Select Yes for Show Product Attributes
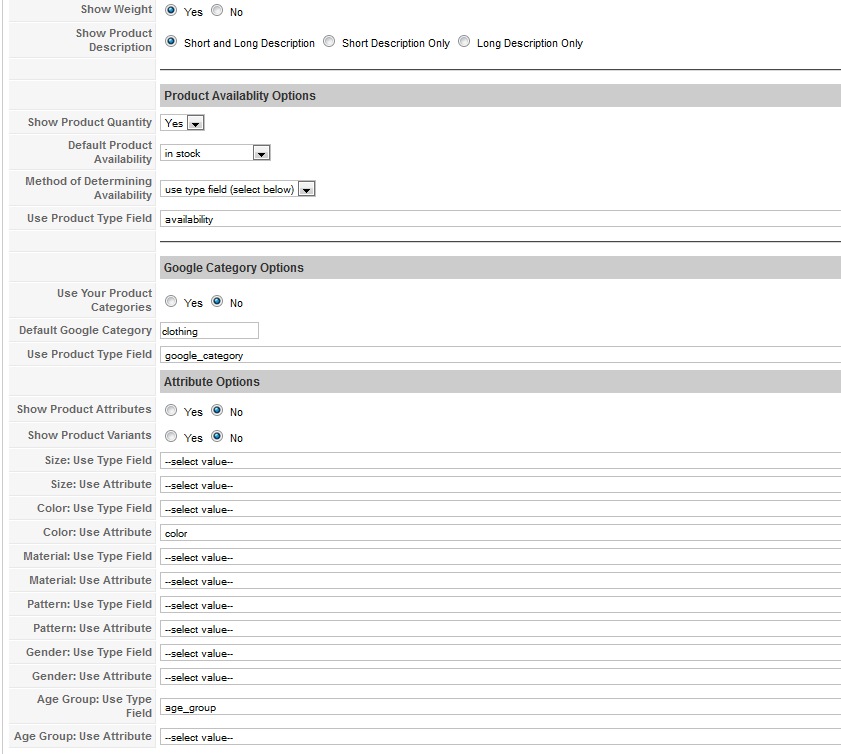Image resolution: width=841 pixels, height=754 pixels. tap(171, 410)
